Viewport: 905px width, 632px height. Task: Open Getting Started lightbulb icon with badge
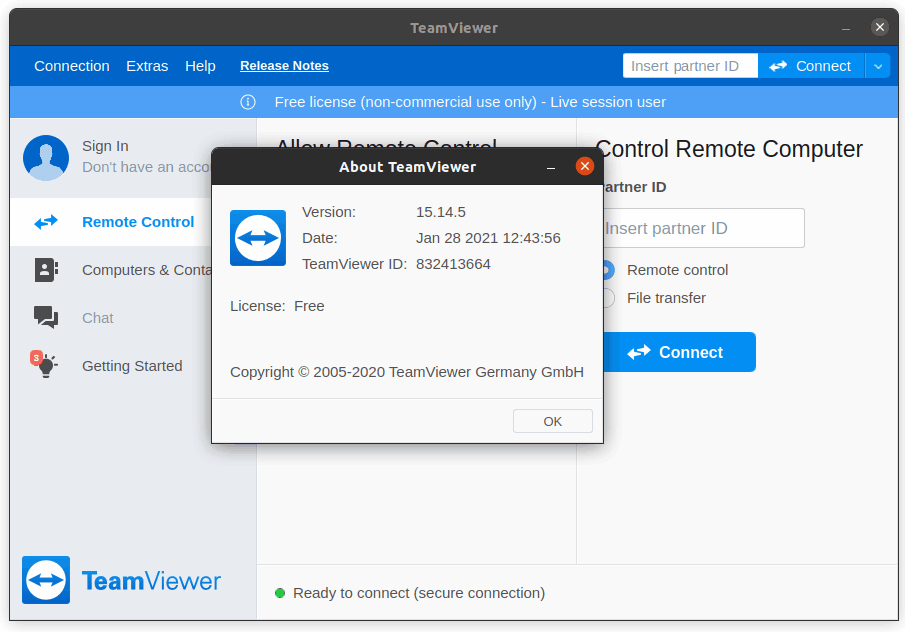44,365
